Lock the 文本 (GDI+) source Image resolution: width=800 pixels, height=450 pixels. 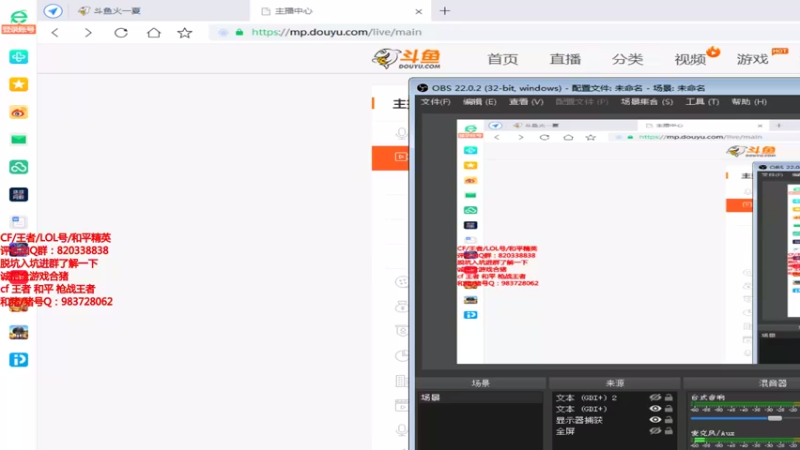coord(668,409)
